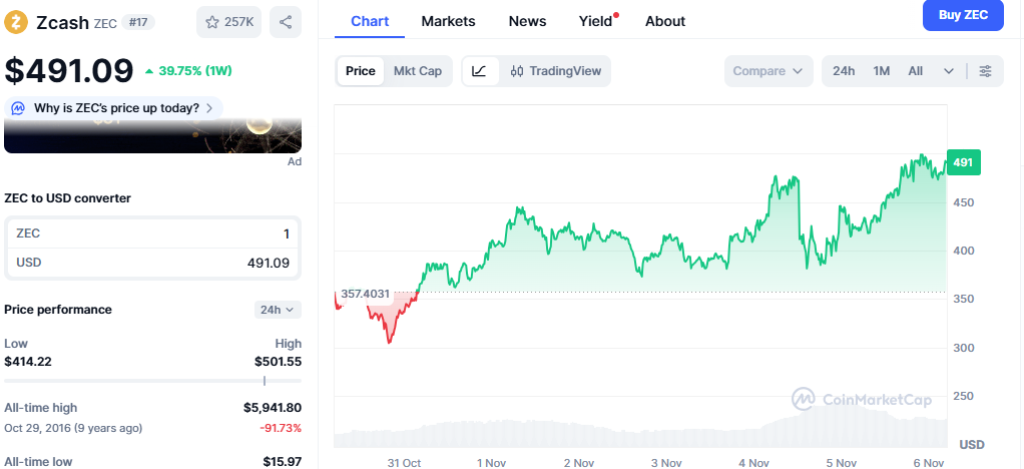Viewport: 1024px width, 469px height.
Task: Open the Compare dropdown
Action: coord(767,71)
